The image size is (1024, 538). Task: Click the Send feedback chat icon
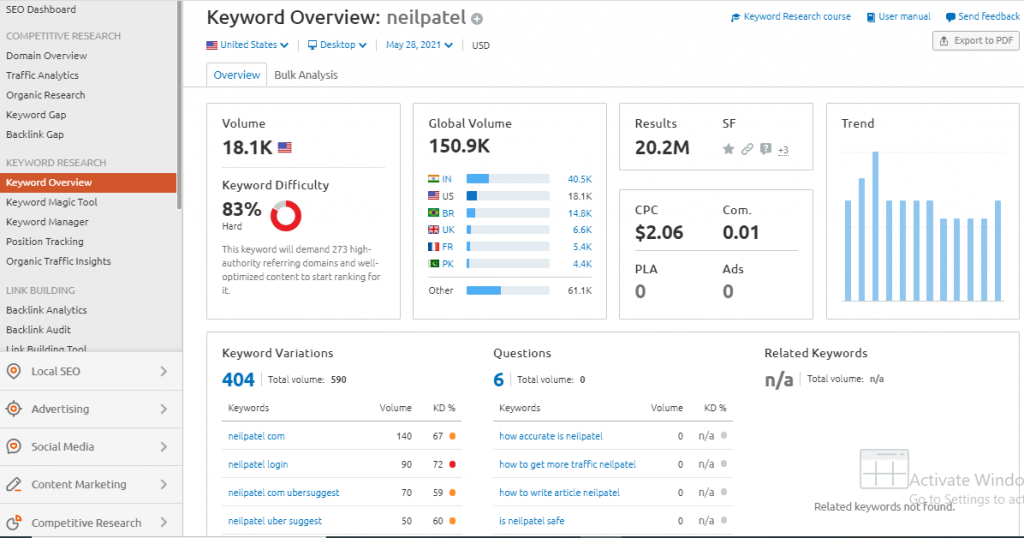tap(950, 18)
